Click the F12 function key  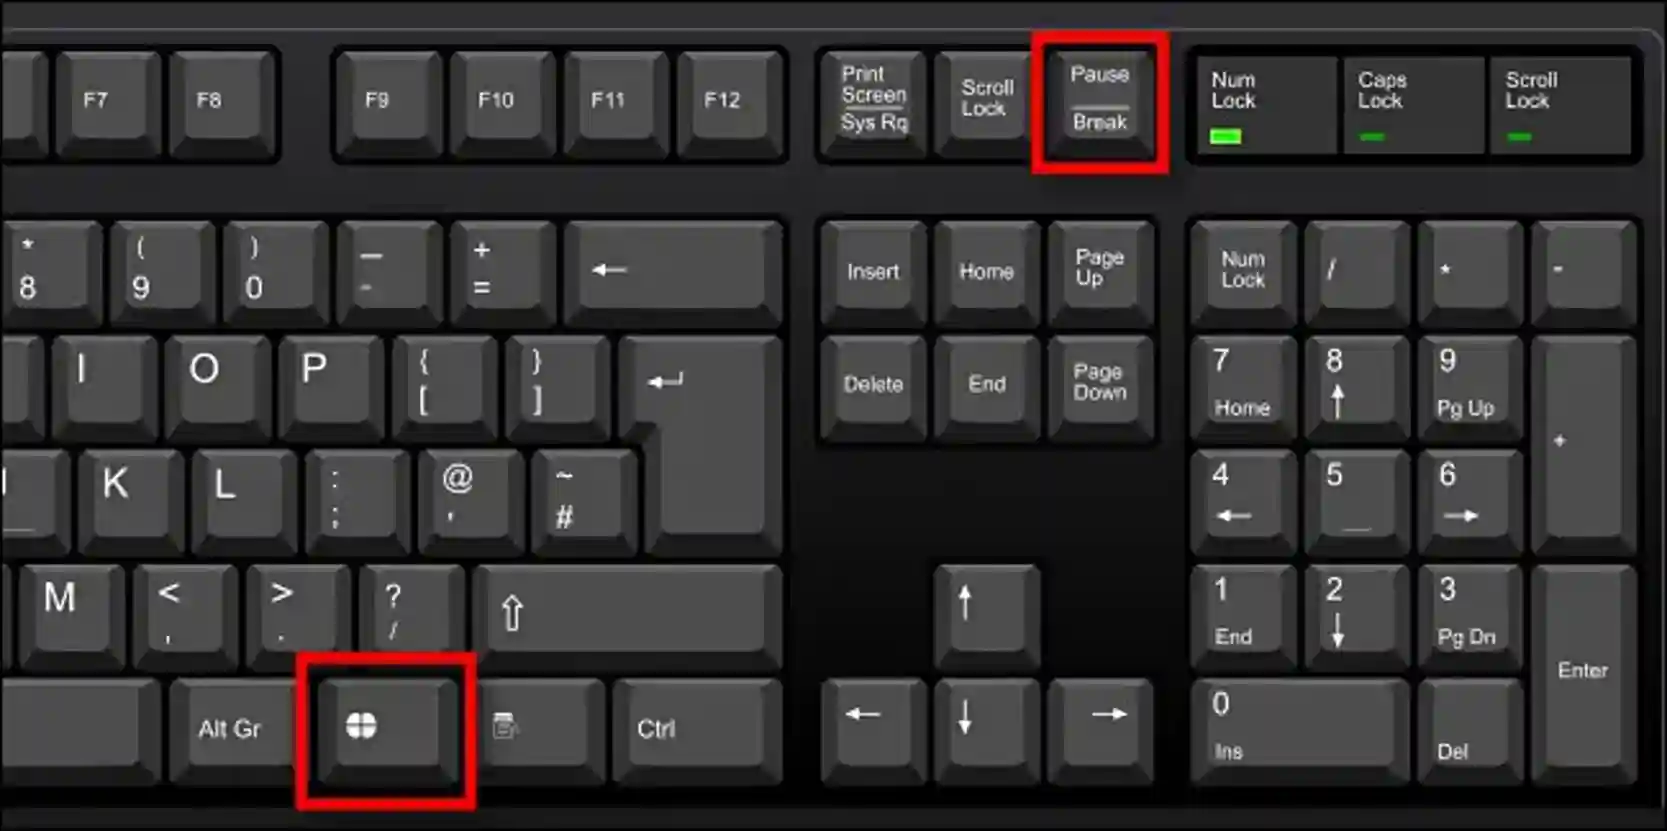coord(730,103)
